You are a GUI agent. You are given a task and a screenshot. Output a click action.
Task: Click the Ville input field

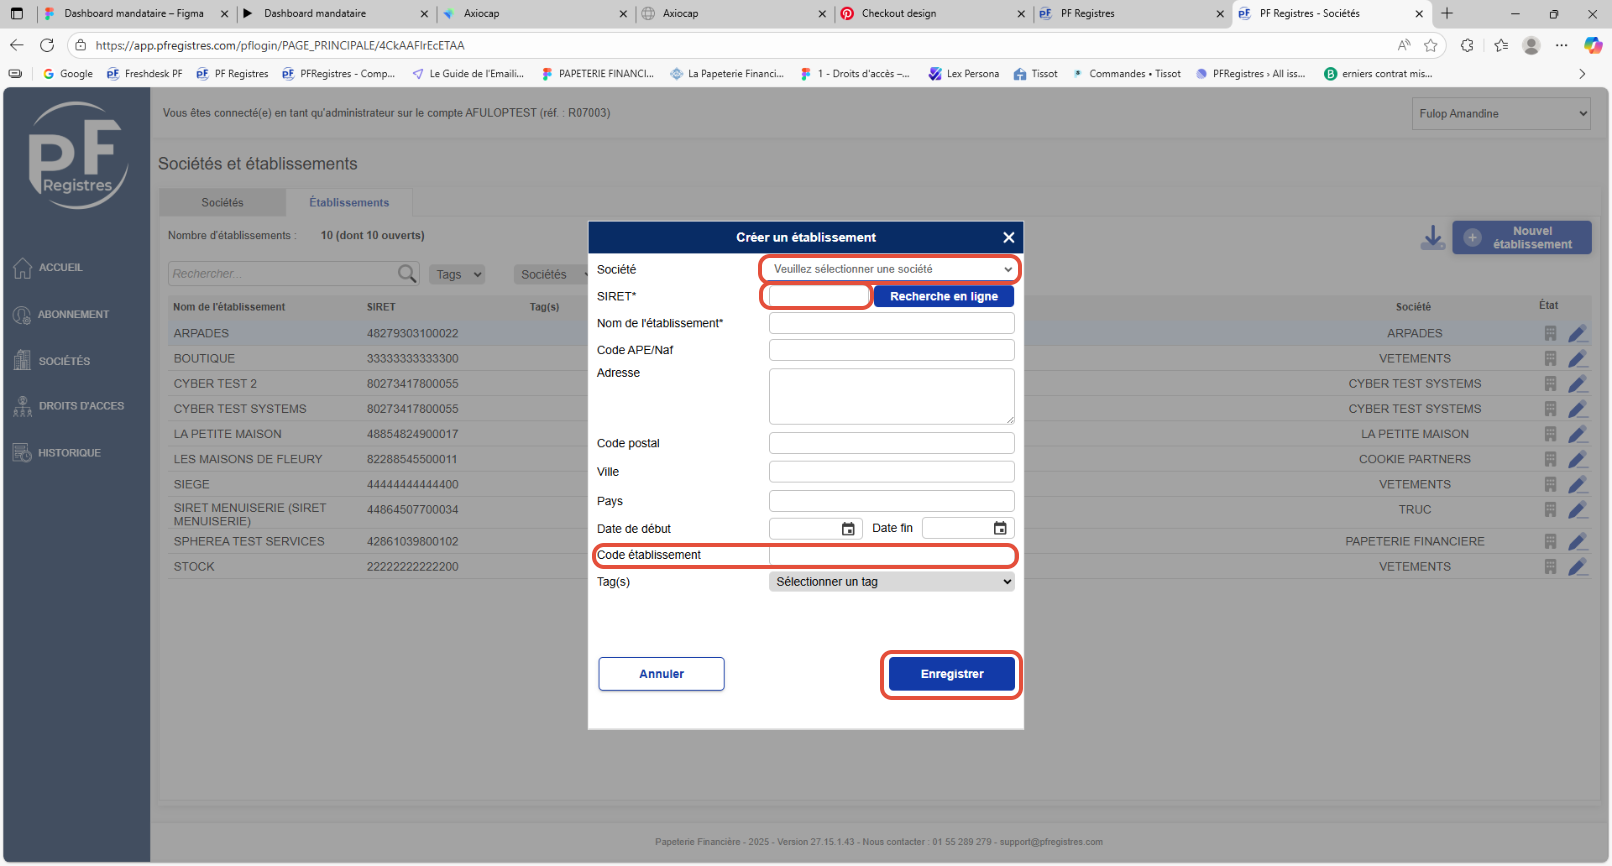[x=892, y=472]
